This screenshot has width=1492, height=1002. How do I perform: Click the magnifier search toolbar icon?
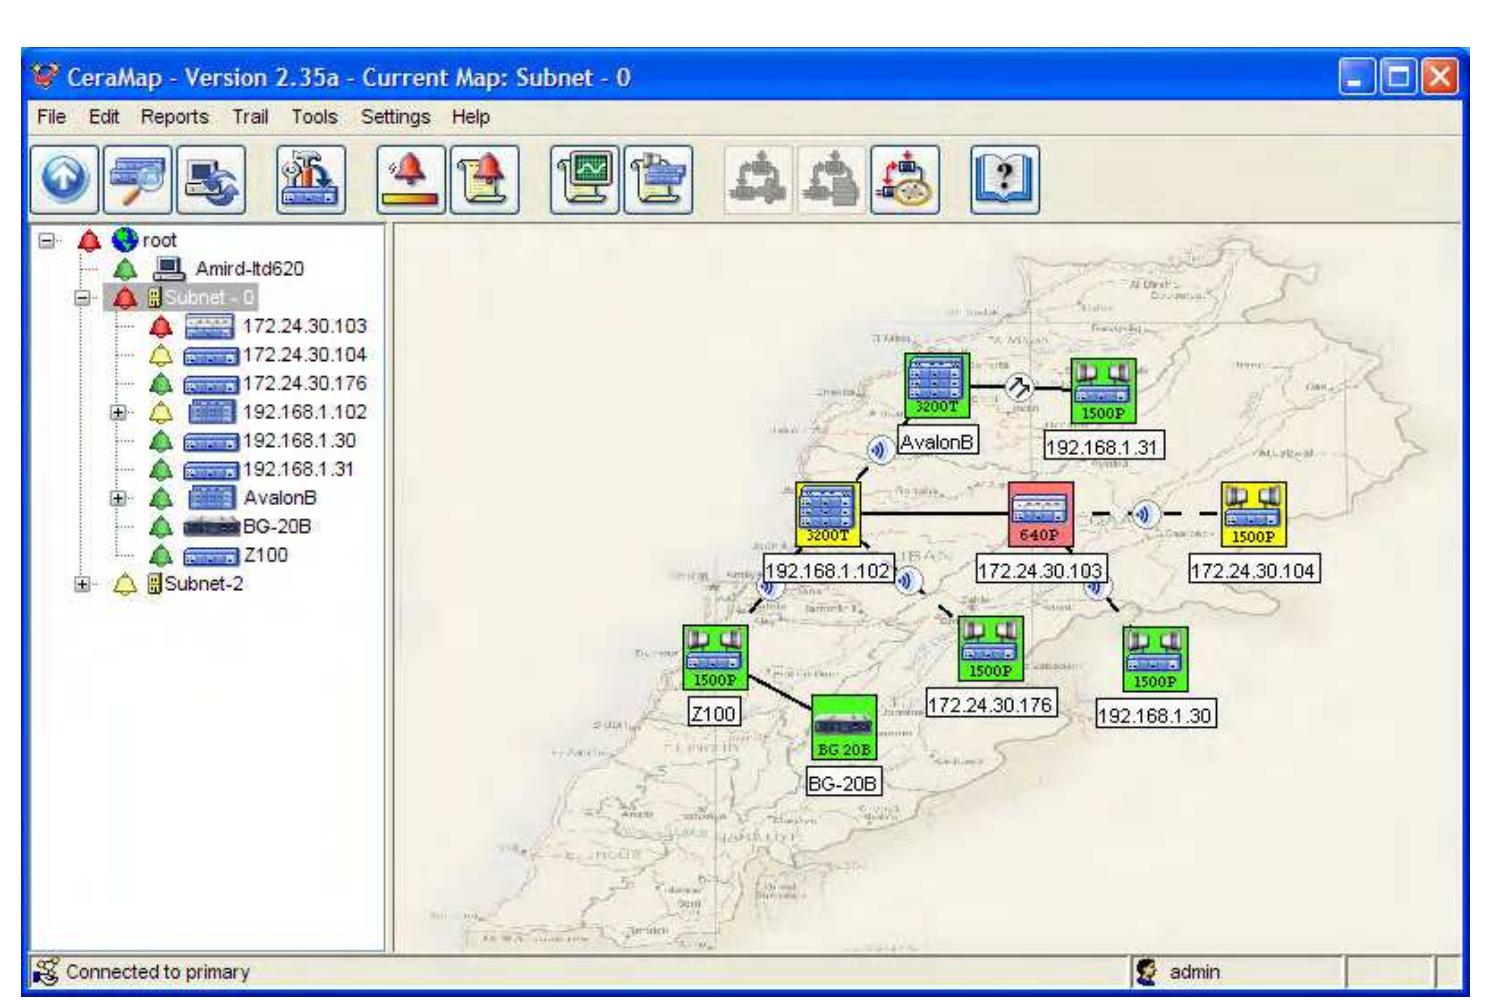[x=138, y=180]
